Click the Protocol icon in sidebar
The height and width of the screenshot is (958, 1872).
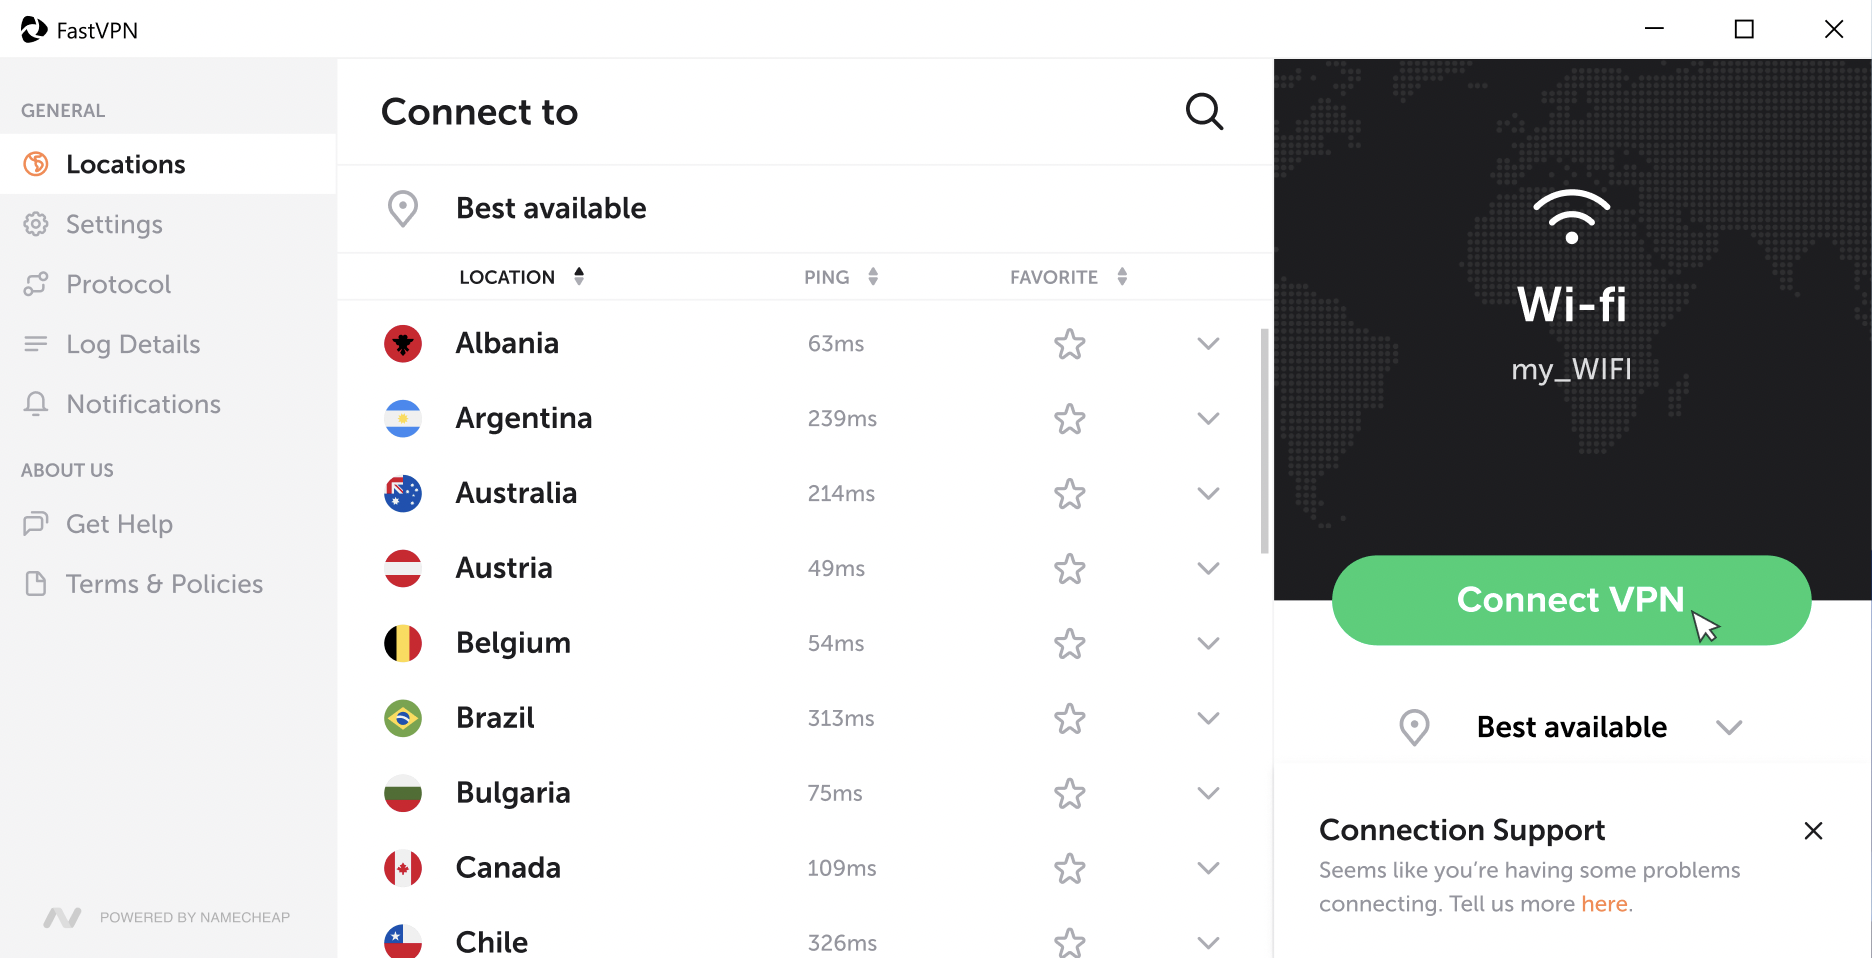(x=36, y=284)
